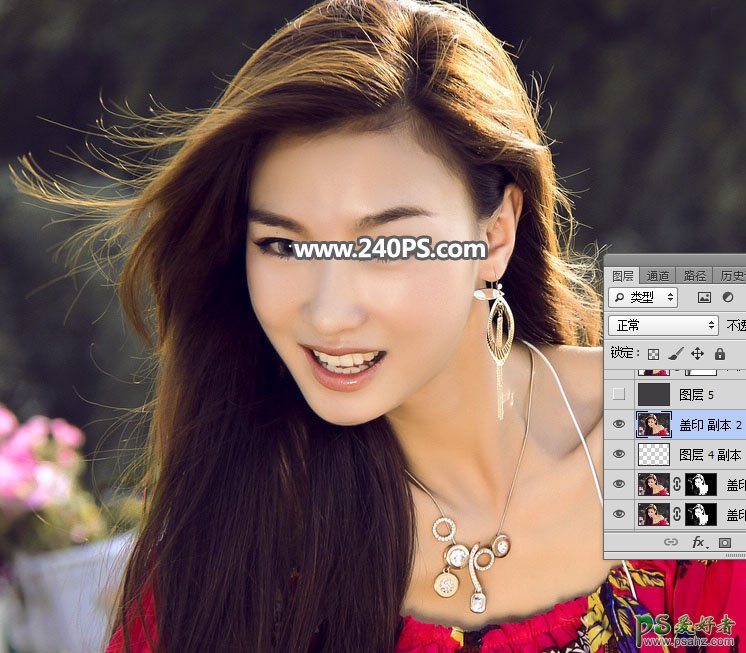Open the 历史 tab at panel edge
The width and height of the screenshot is (746, 653).
[731, 275]
